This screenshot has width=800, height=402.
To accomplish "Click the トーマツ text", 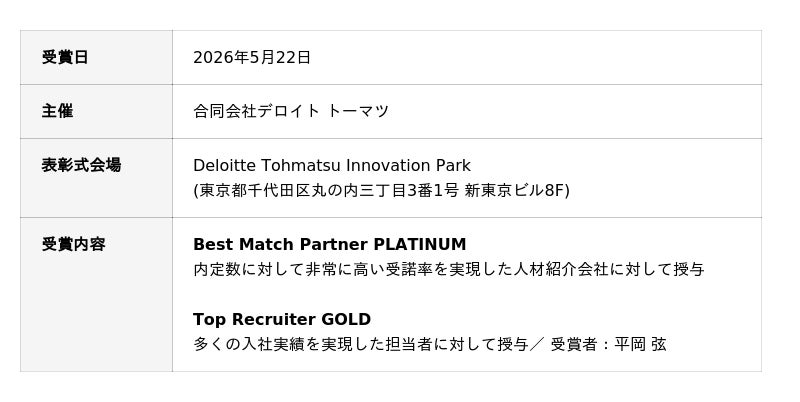I will [x=358, y=111].
